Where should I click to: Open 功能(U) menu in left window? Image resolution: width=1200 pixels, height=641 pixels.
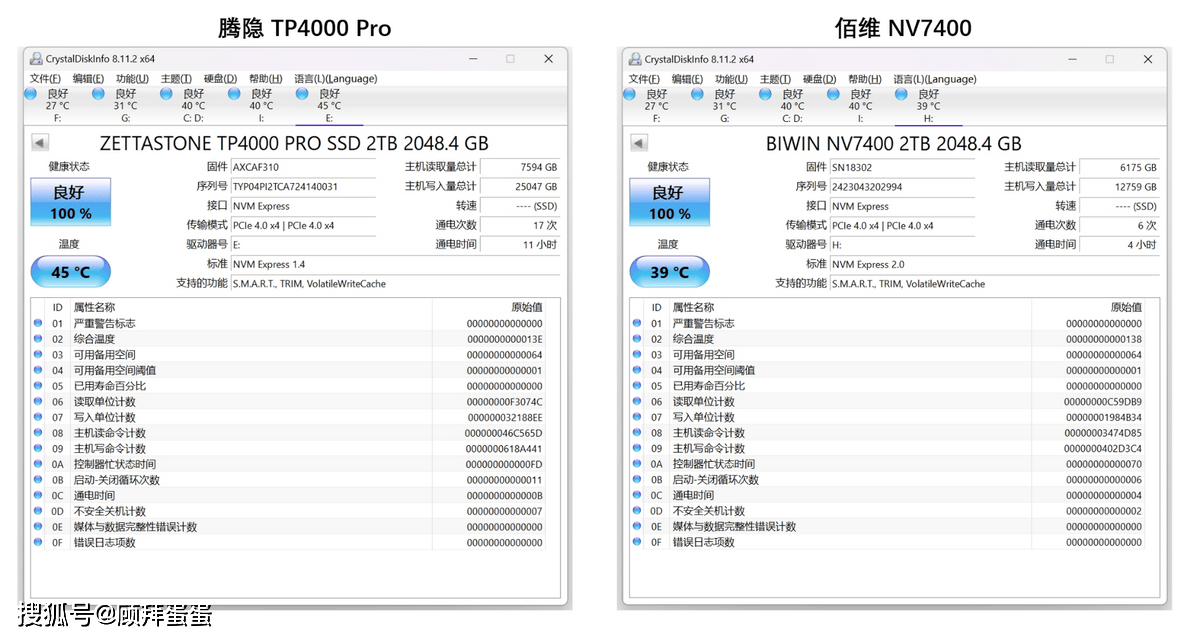(x=132, y=79)
